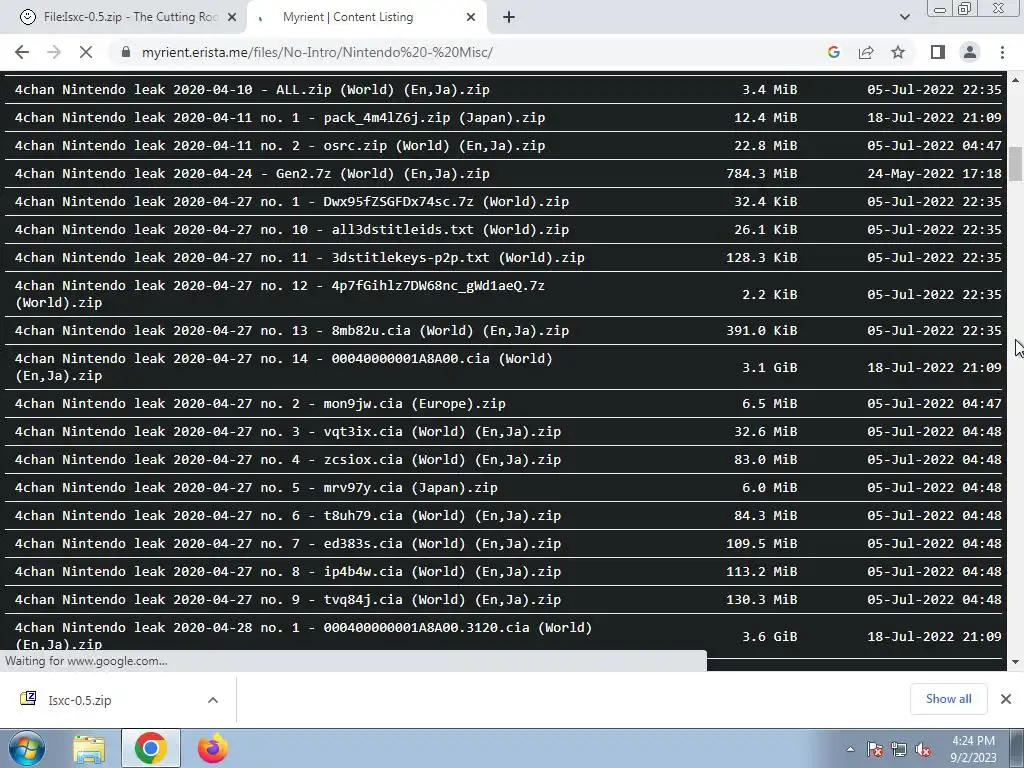The height and width of the screenshot is (768, 1024).
Task: Open all3dstitleids.txt zip link
Action: click(x=292, y=230)
